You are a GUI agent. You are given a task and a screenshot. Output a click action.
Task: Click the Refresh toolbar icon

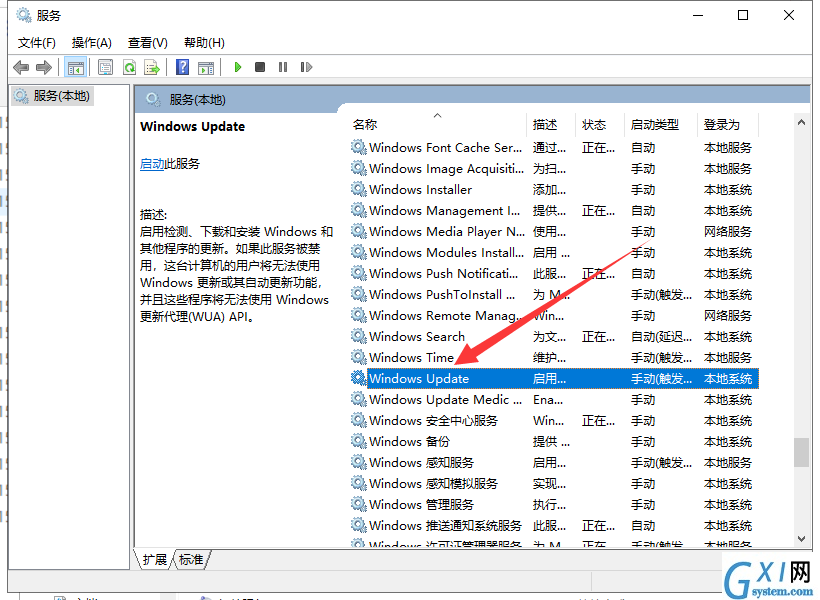point(129,67)
